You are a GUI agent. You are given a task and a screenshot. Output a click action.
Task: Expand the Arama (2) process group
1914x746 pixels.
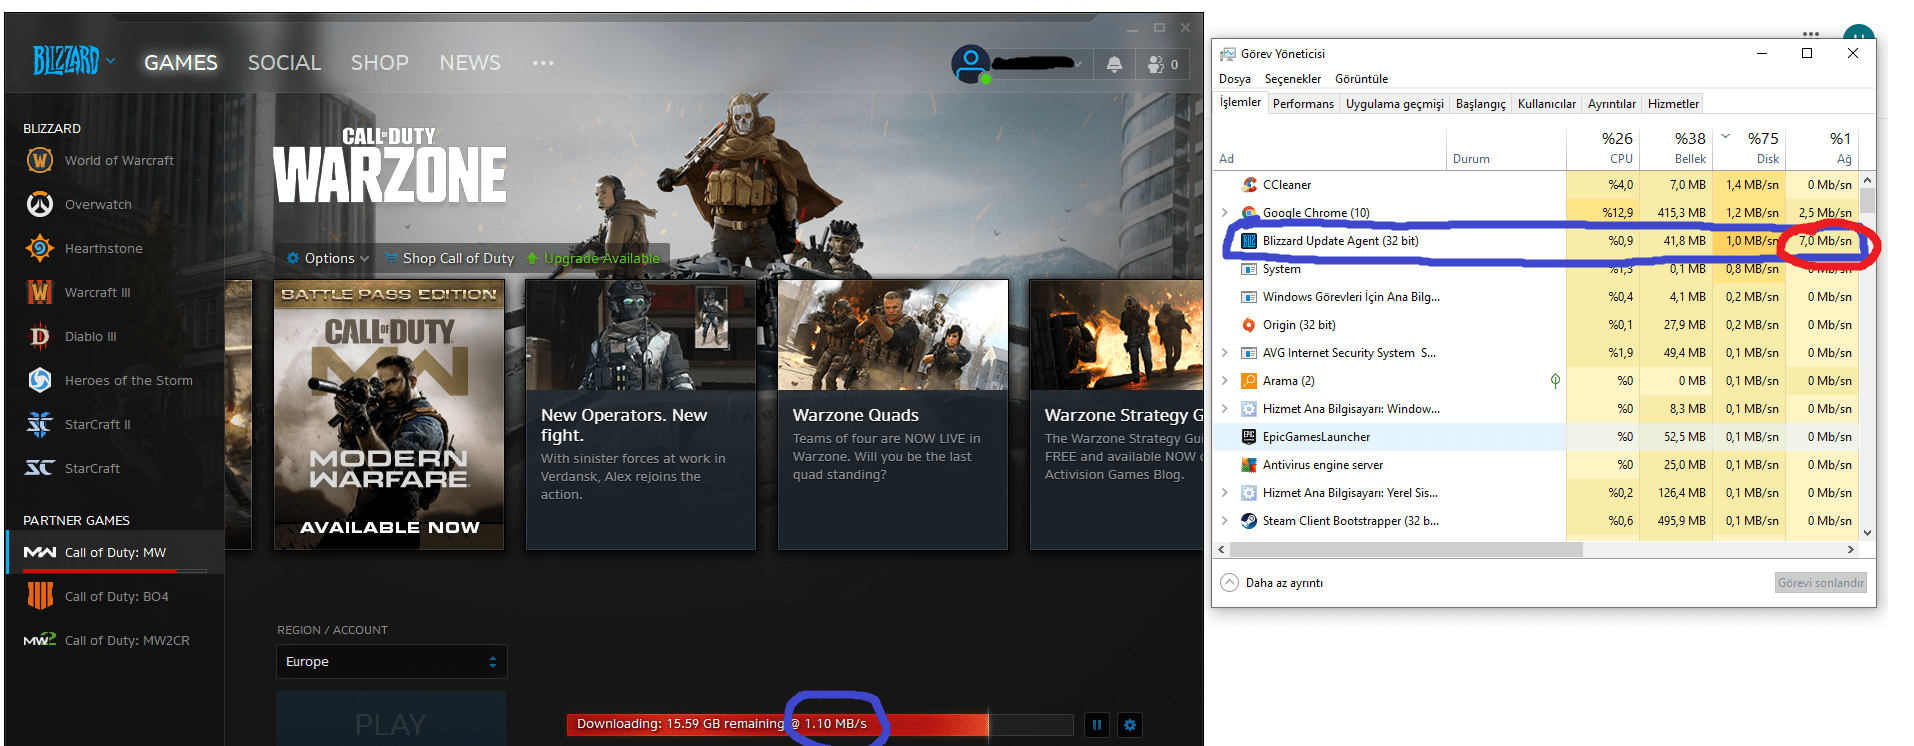point(1225,381)
